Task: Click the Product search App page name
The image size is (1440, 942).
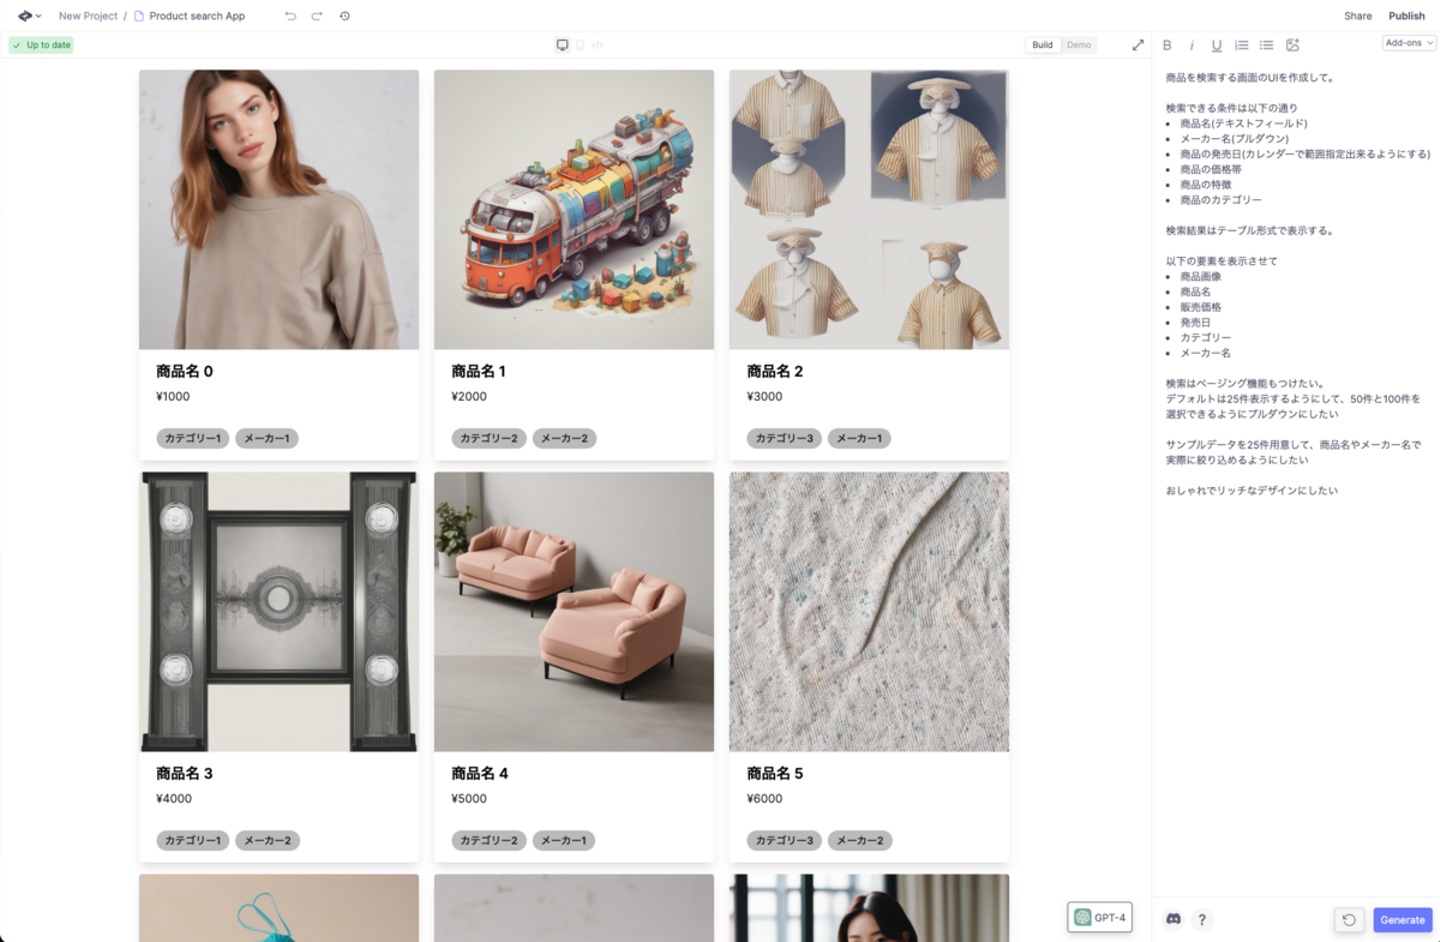Action: (197, 16)
